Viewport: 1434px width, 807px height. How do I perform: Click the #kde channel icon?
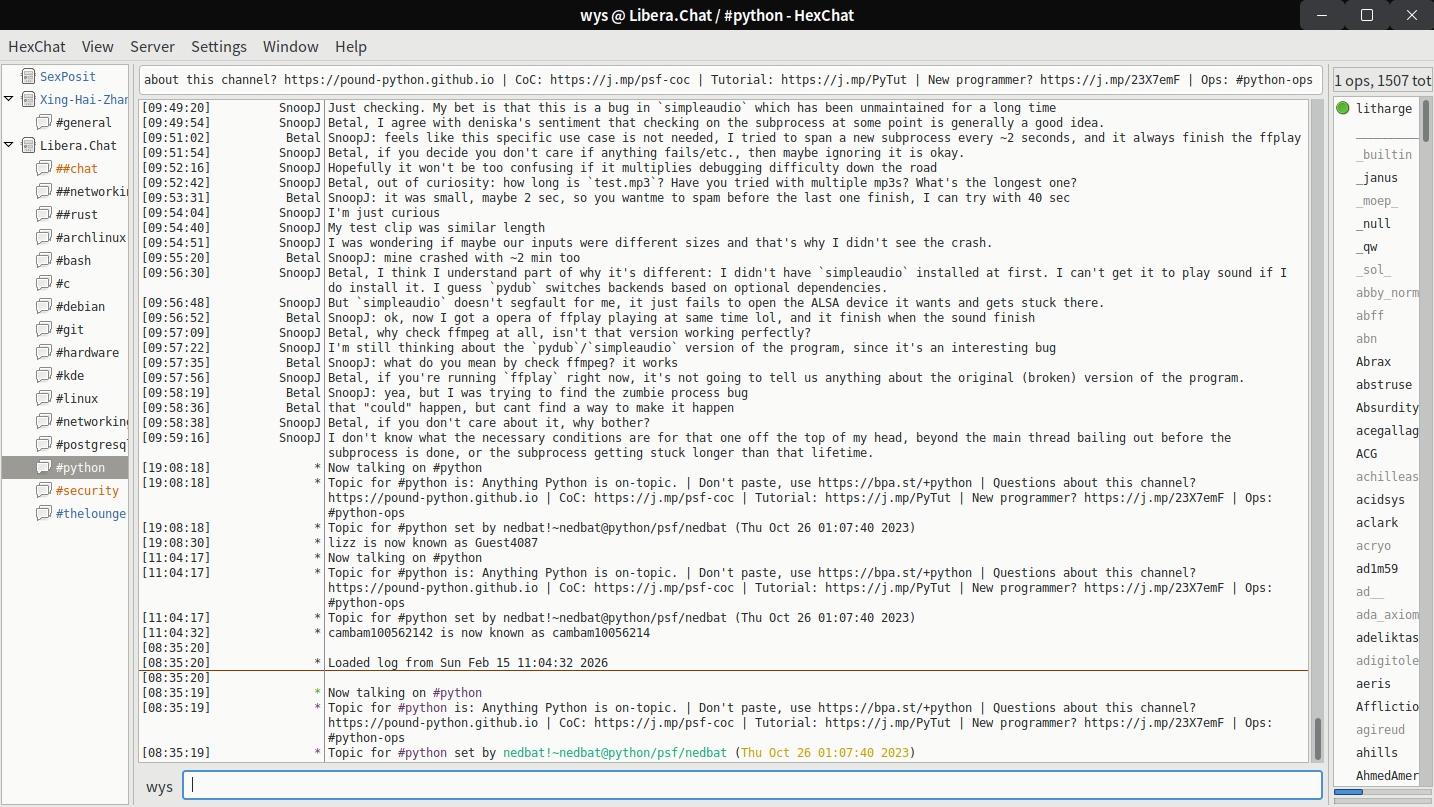(x=43, y=375)
